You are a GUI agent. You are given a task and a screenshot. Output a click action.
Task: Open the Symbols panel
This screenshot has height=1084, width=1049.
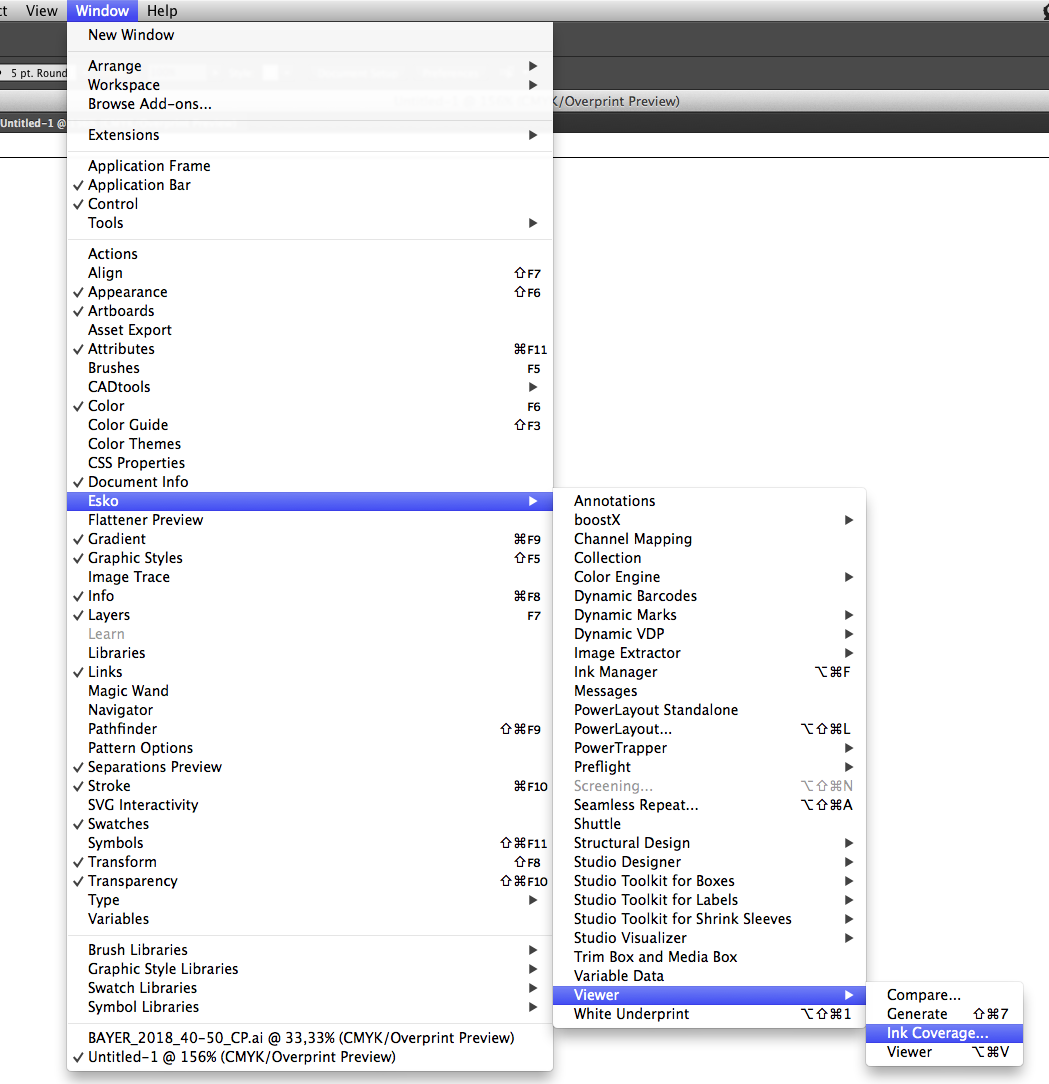(x=310, y=843)
